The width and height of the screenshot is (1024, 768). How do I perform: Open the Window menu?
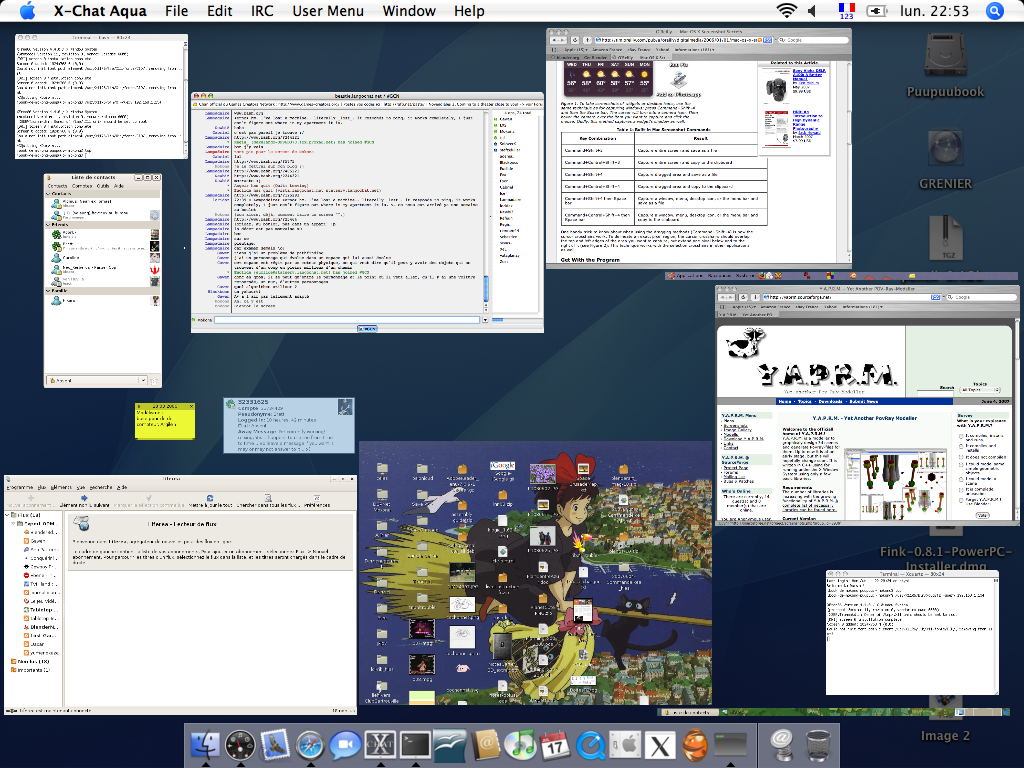409,10
